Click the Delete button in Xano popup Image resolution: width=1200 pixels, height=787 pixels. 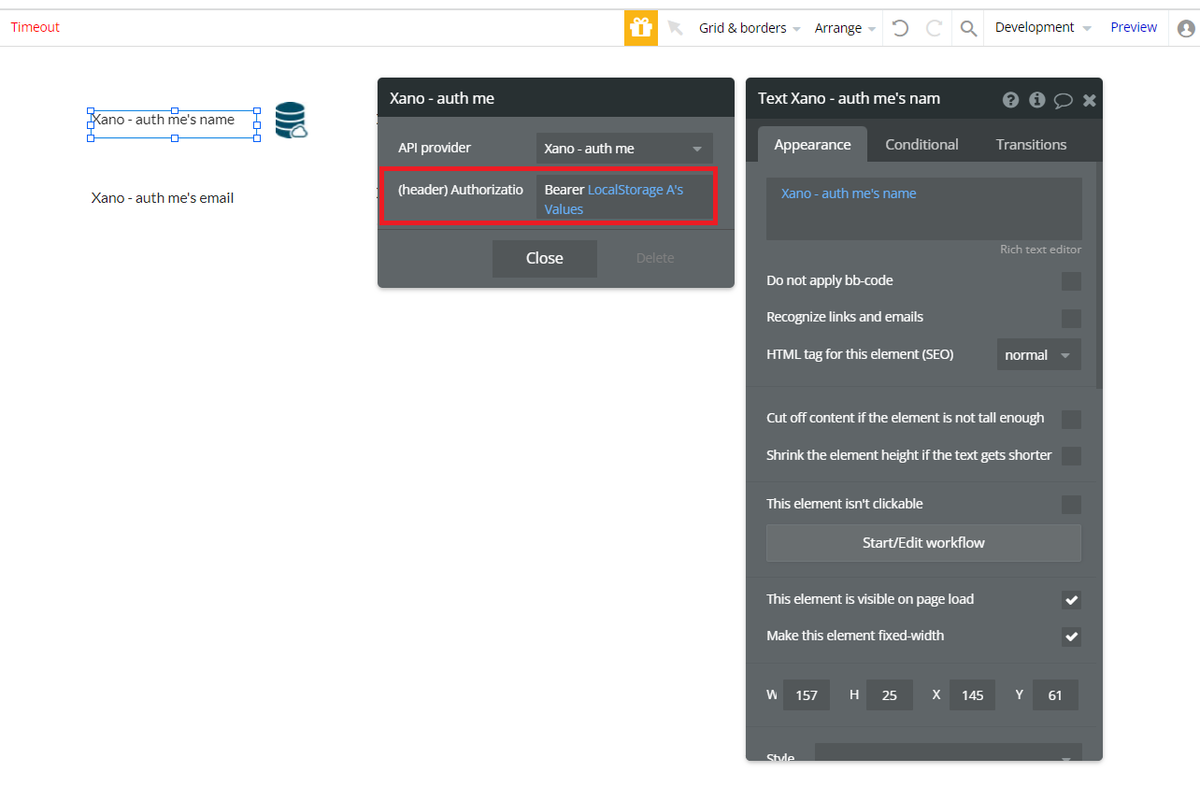pos(655,258)
